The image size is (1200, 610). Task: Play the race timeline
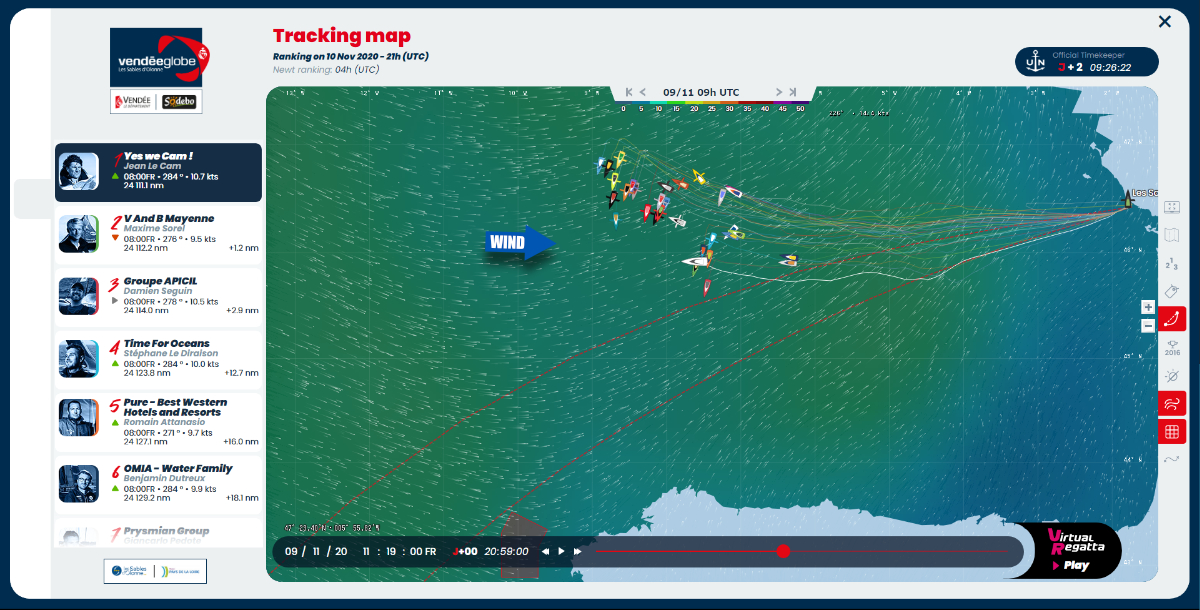pos(561,551)
